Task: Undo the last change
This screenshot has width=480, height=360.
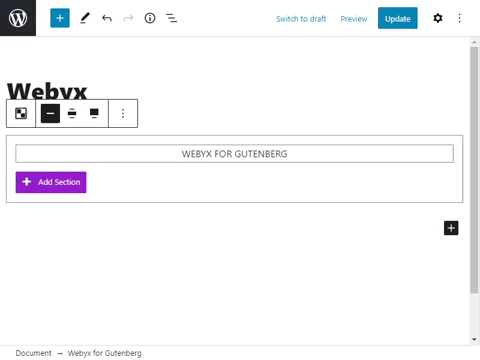Action: [x=107, y=18]
